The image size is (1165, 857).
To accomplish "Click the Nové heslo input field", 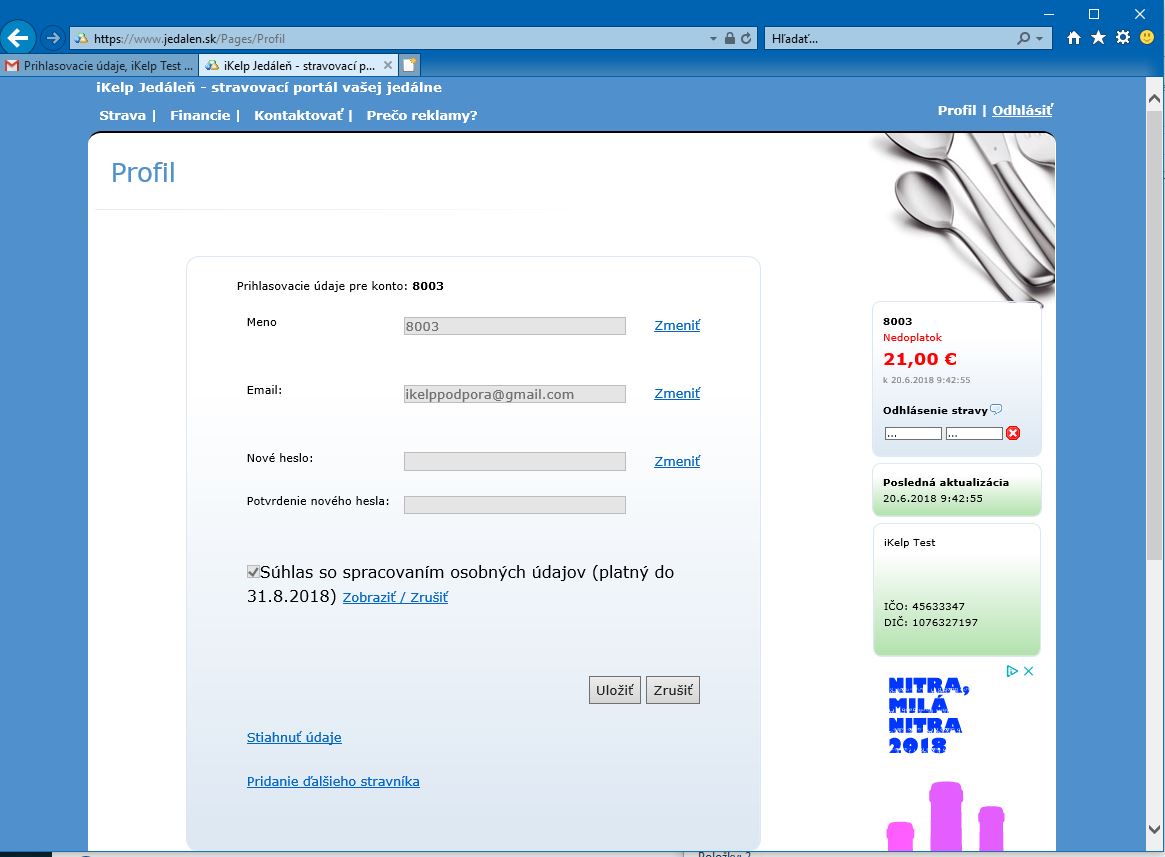I will pos(514,461).
